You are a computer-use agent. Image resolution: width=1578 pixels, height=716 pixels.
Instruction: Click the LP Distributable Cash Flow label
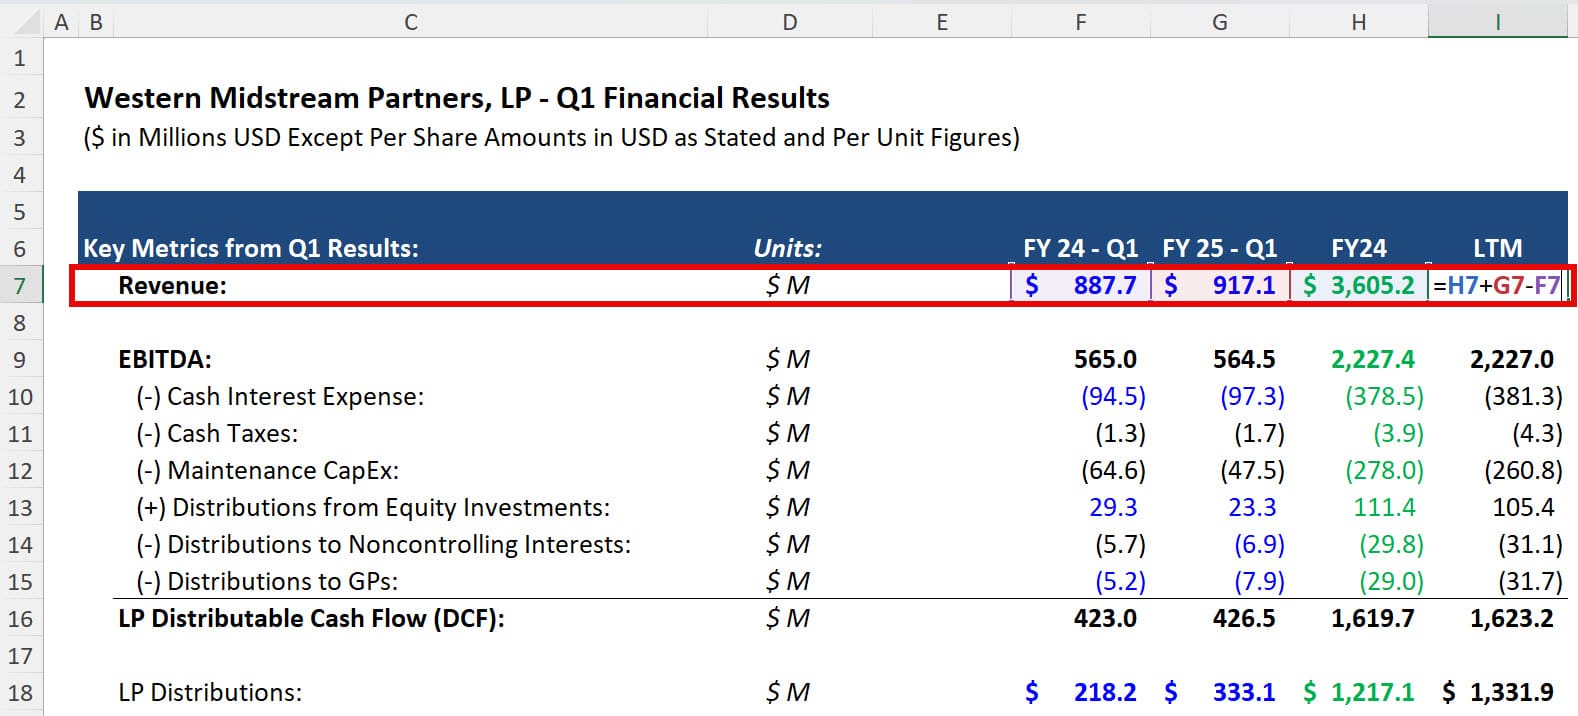click(x=311, y=619)
